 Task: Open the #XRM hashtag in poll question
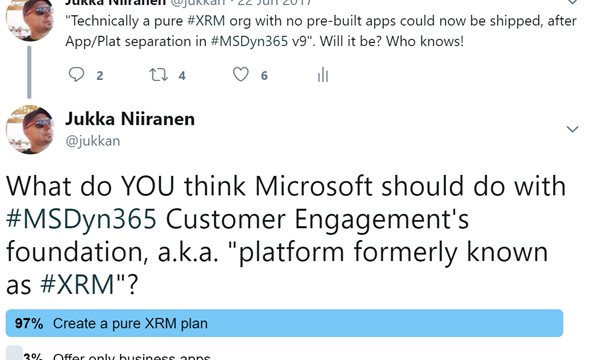pyautogui.click(x=77, y=284)
